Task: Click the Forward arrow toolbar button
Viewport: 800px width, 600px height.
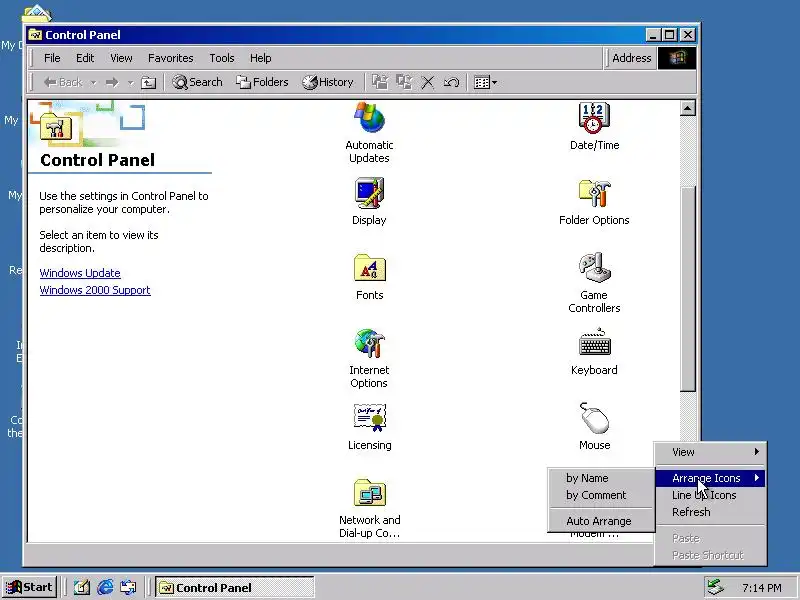Action: pos(112,82)
